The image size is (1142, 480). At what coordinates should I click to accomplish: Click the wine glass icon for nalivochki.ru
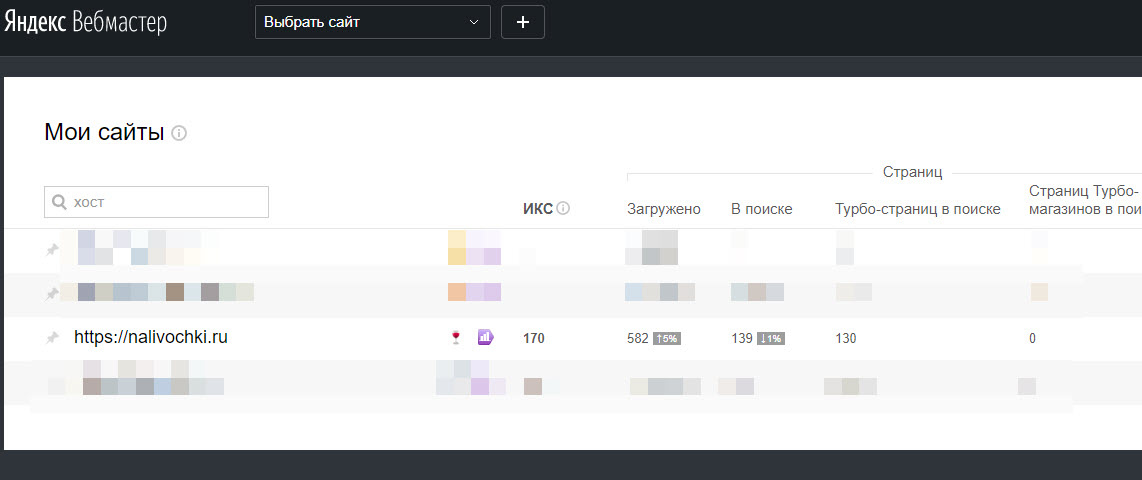(x=456, y=338)
